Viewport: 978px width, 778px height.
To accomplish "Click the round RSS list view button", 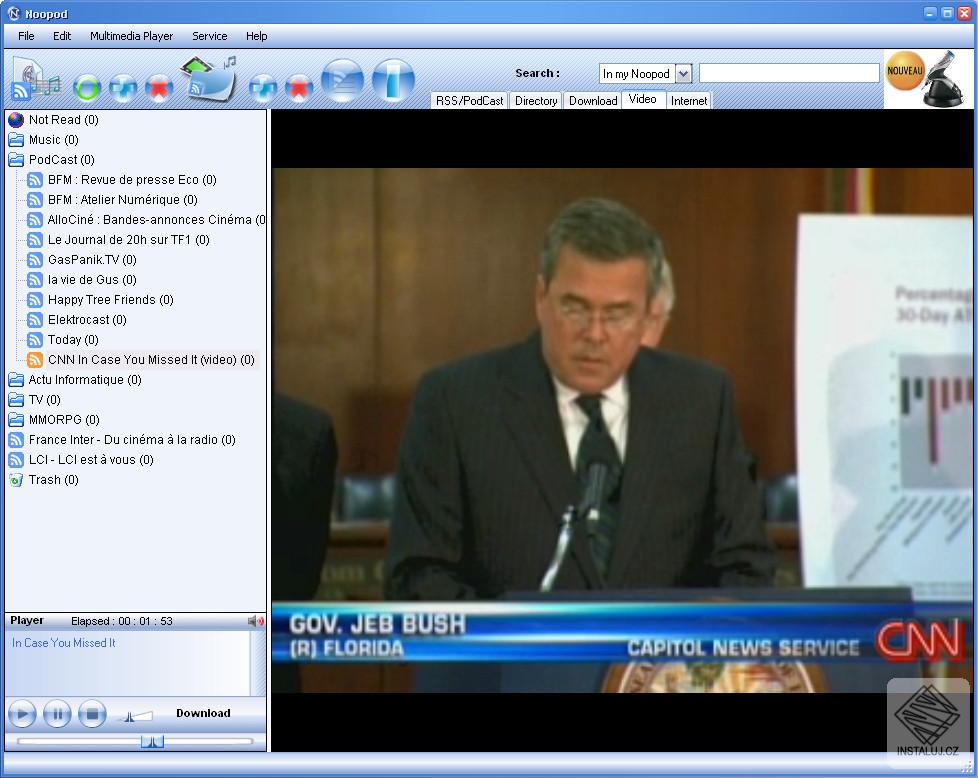I will 342,80.
